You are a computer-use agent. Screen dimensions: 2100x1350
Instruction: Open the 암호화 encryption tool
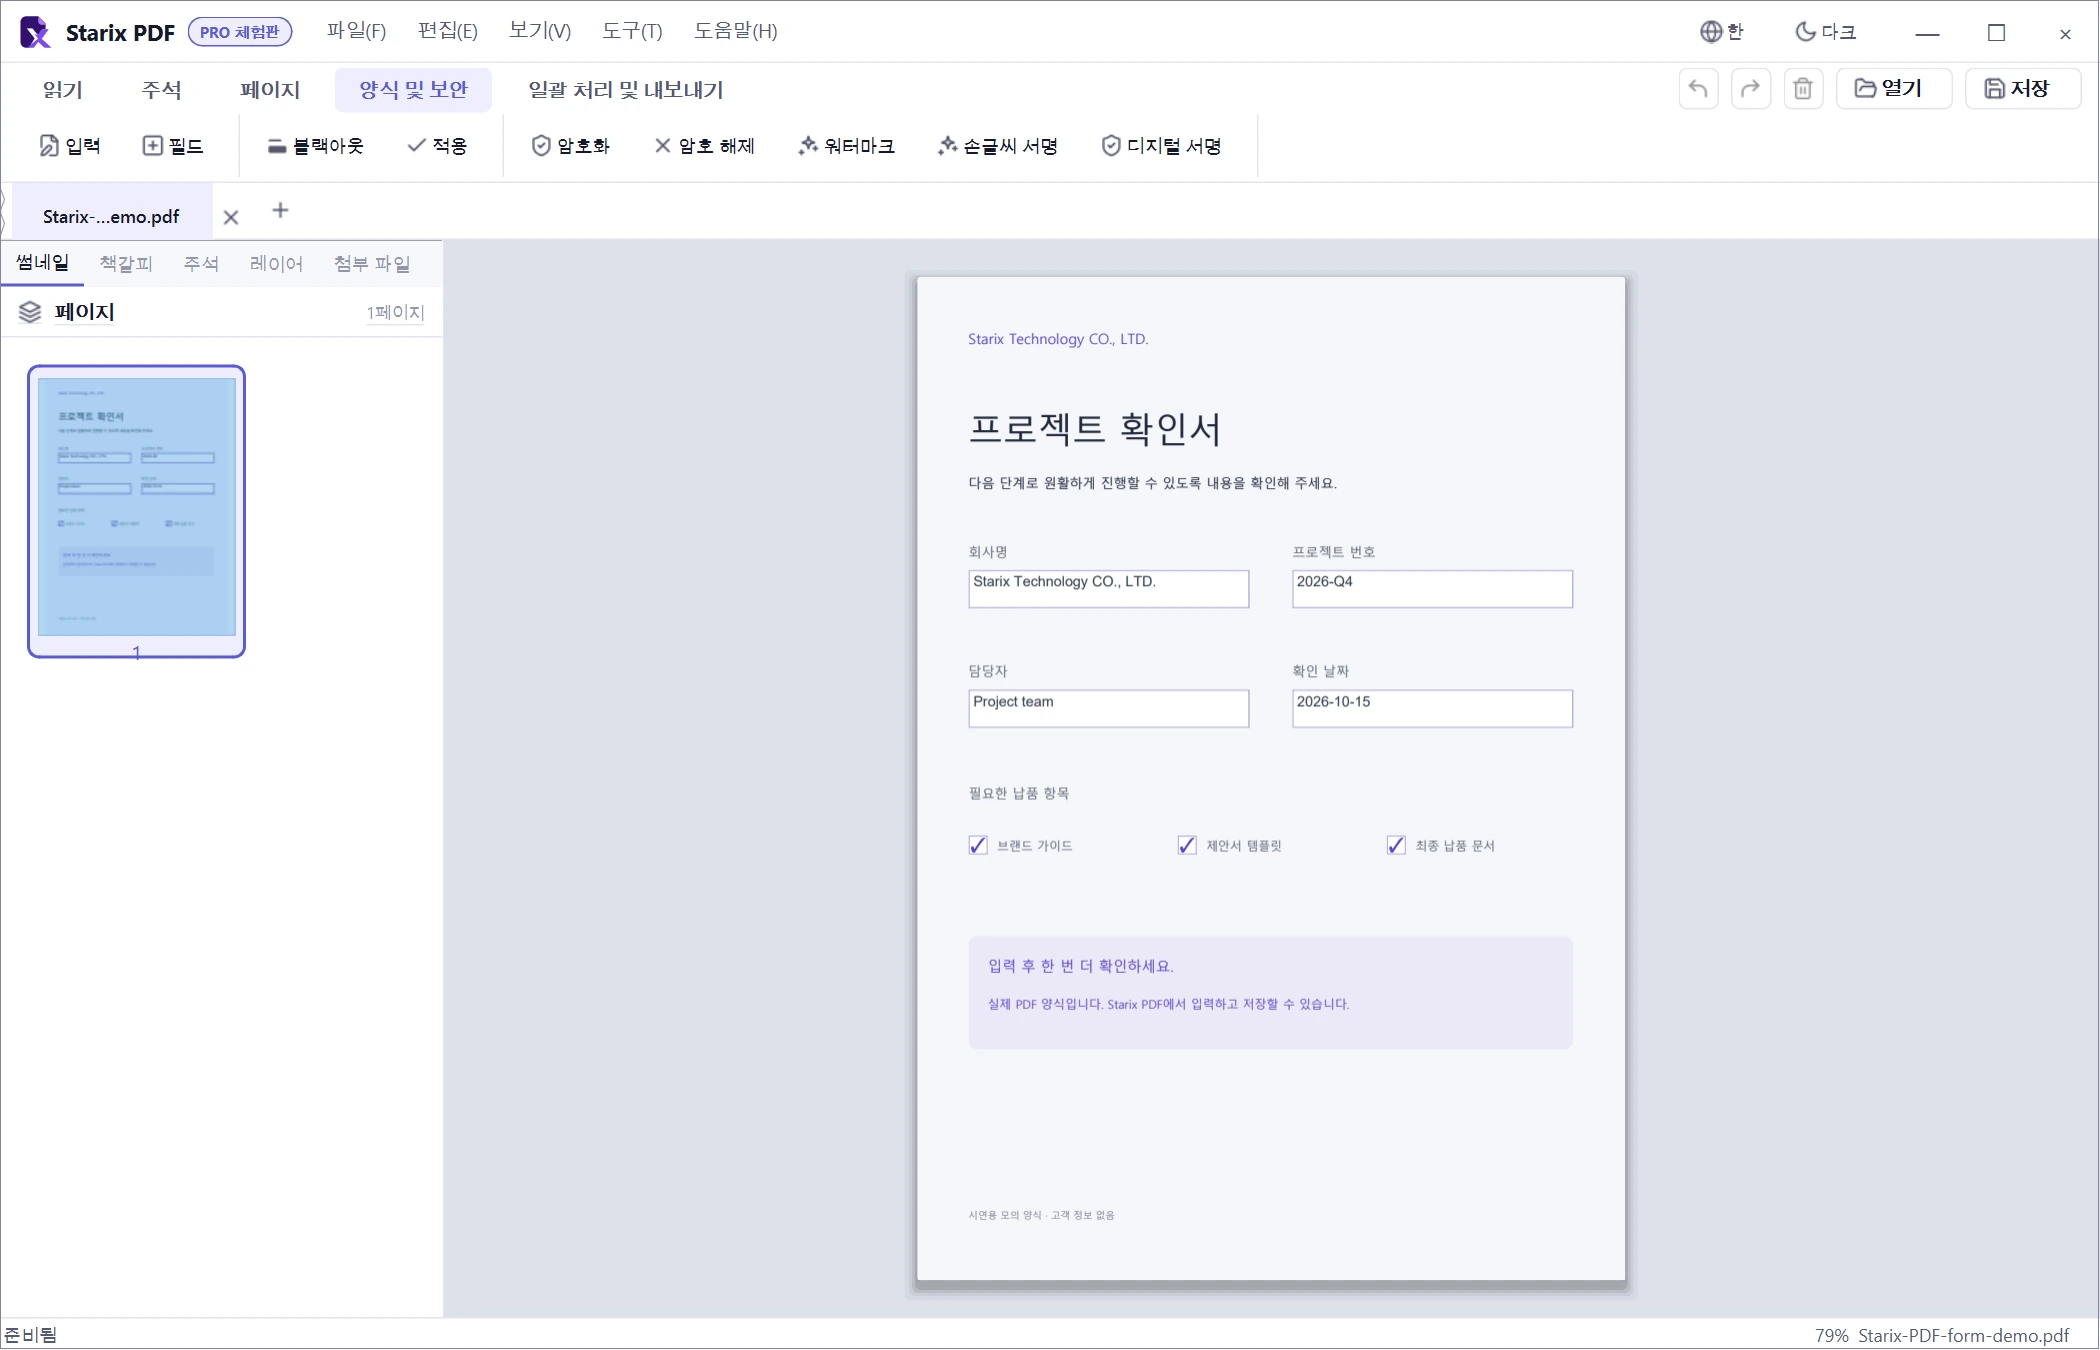pos(570,146)
